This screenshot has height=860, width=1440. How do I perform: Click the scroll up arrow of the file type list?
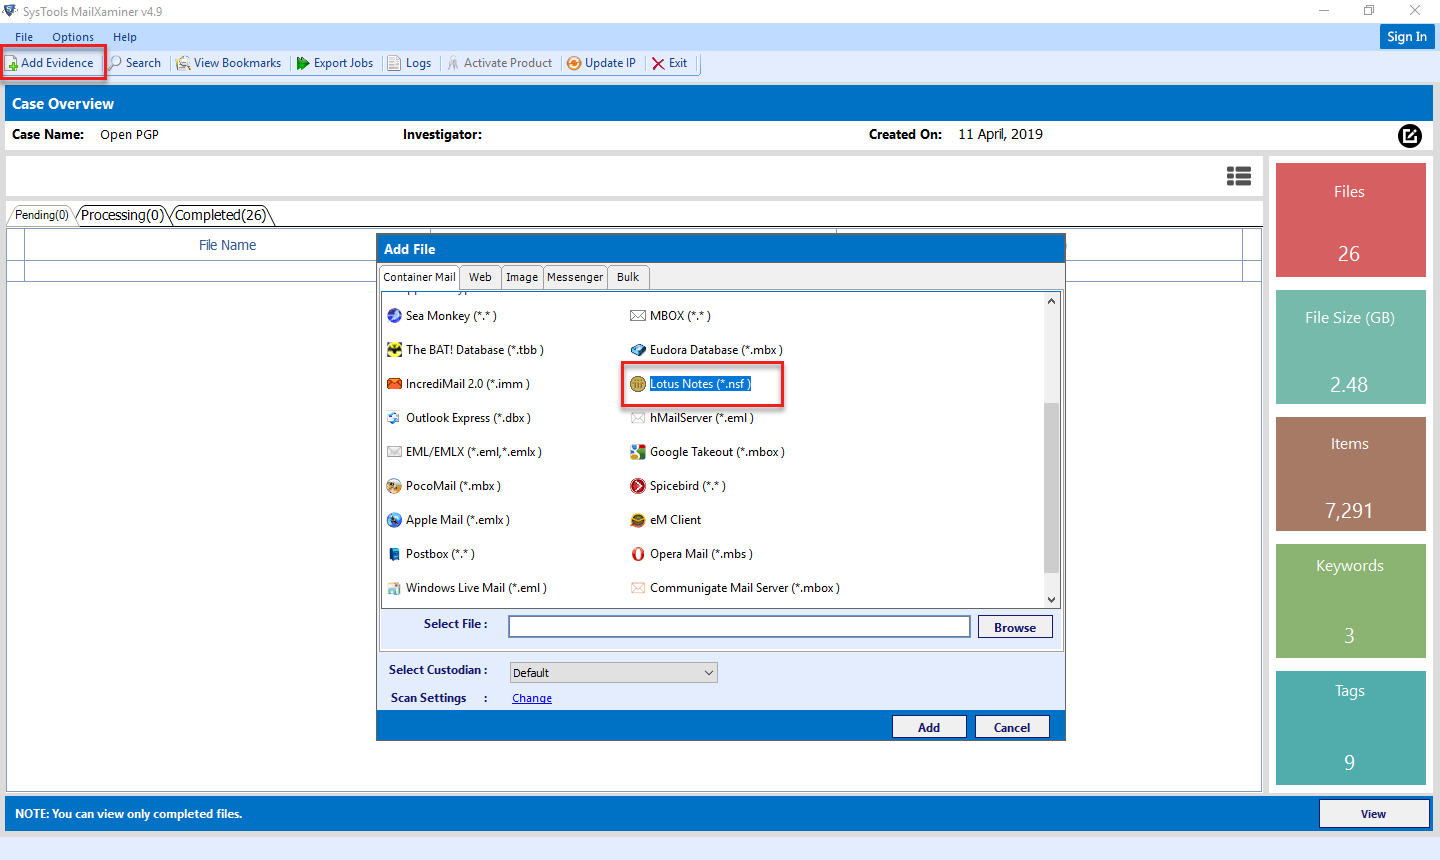(x=1051, y=301)
